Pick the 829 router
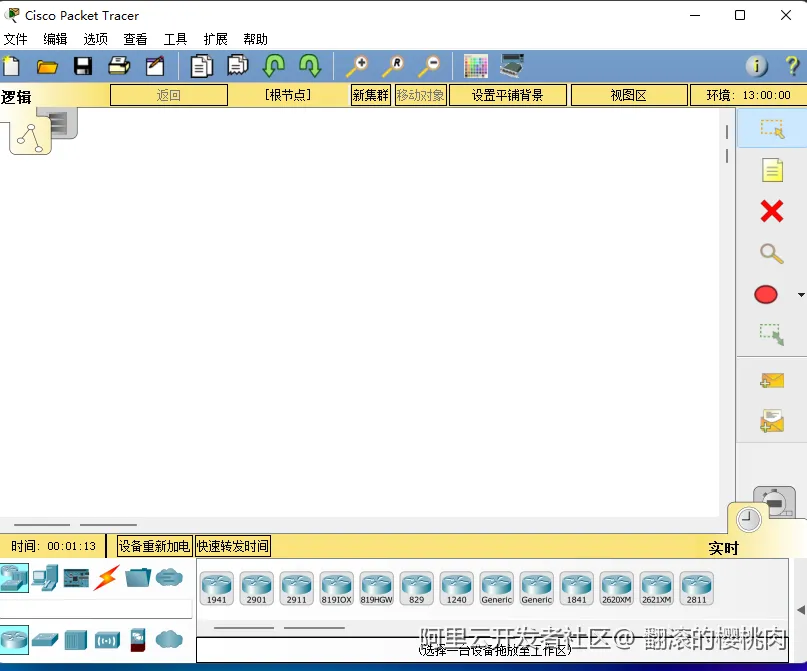 (416, 588)
